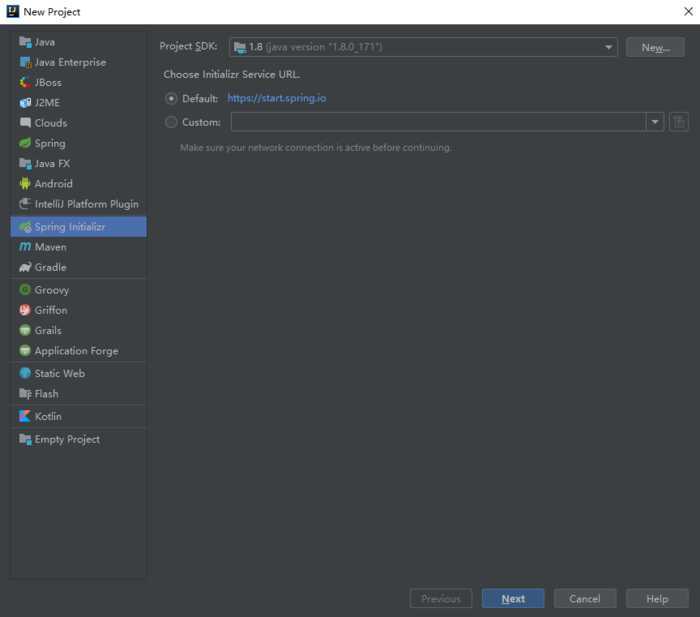Screen dimensions: 700x617
Task: Click the Grails icon
Action: [25, 330]
